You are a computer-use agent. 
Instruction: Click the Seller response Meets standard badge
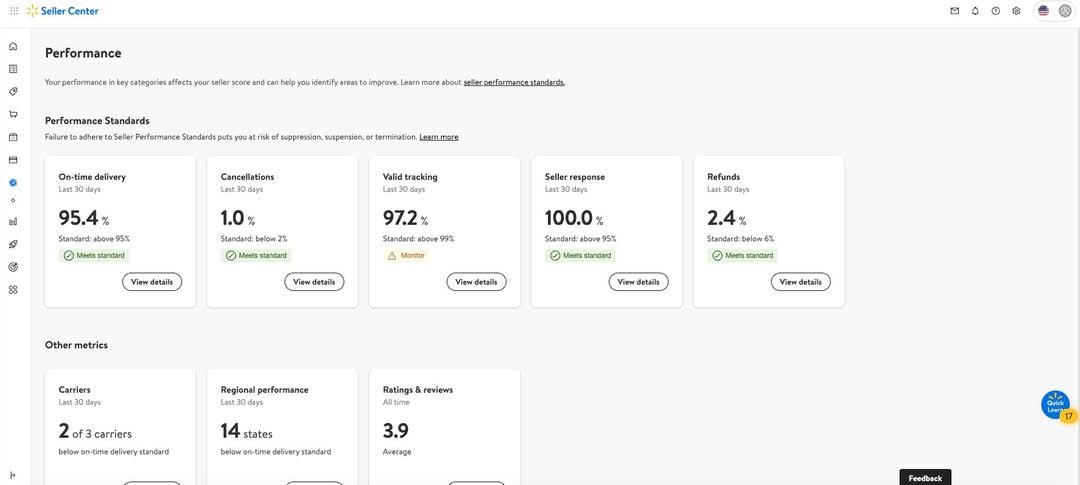click(581, 256)
